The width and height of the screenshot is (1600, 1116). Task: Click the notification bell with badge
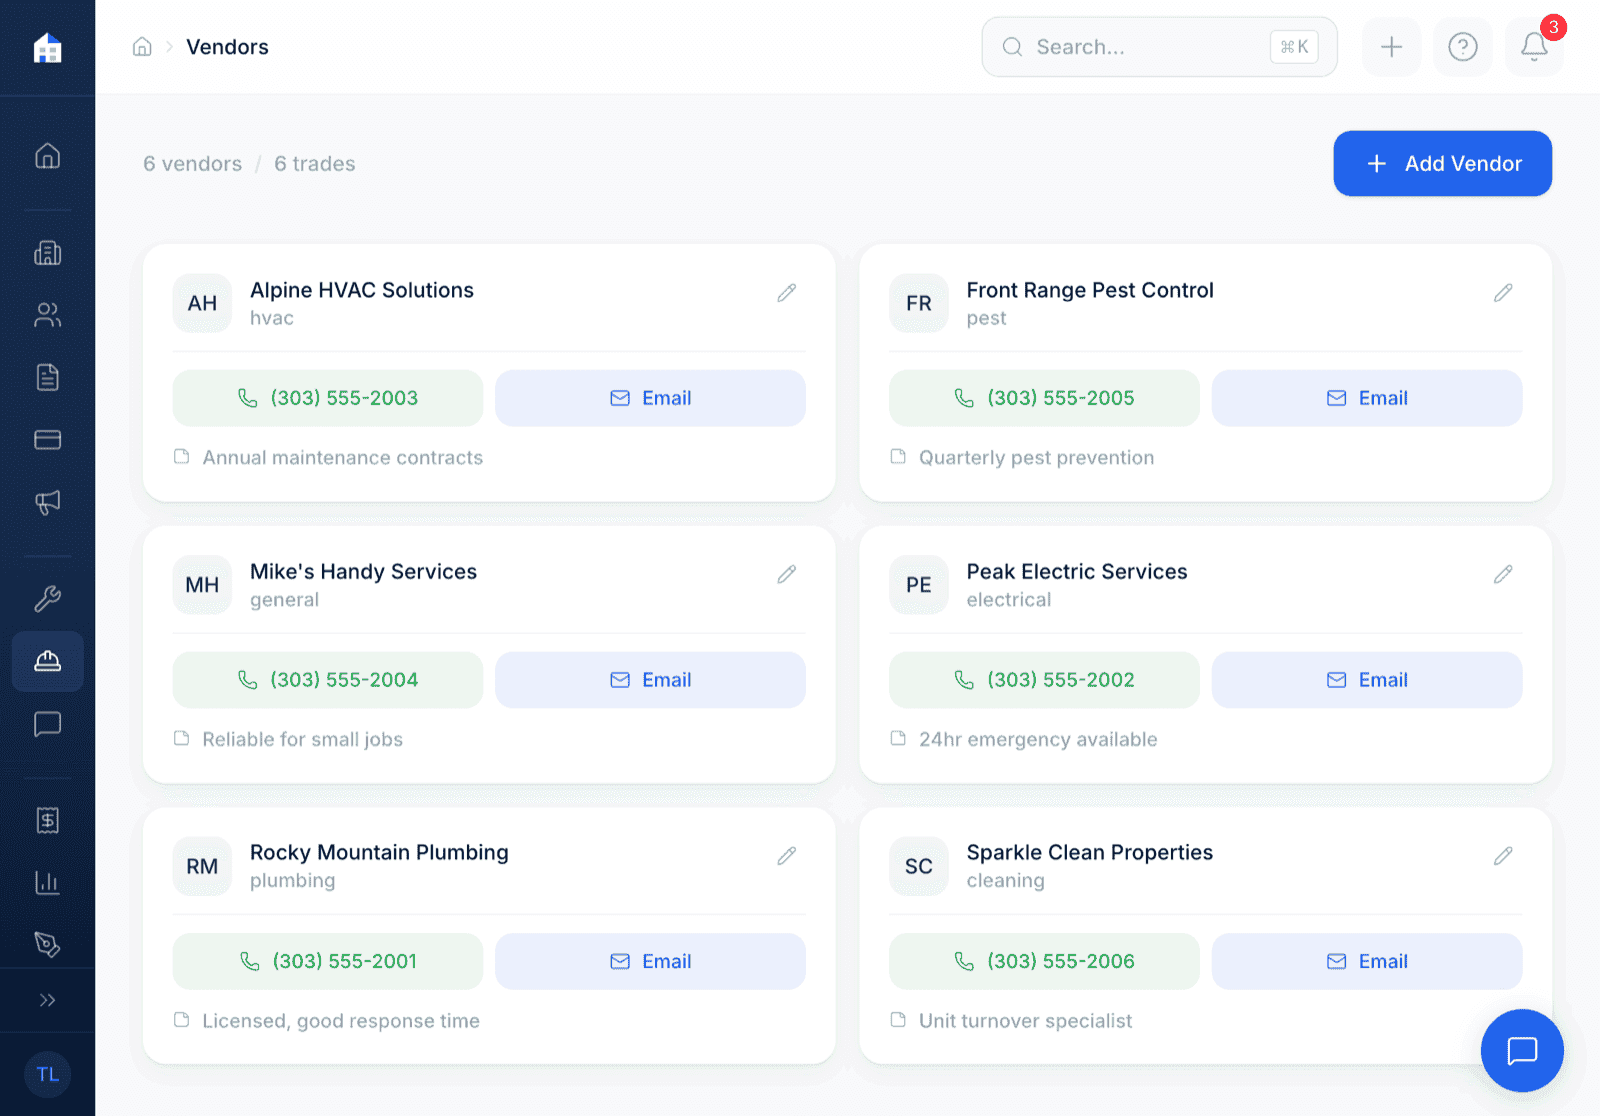coord(1533,47)
